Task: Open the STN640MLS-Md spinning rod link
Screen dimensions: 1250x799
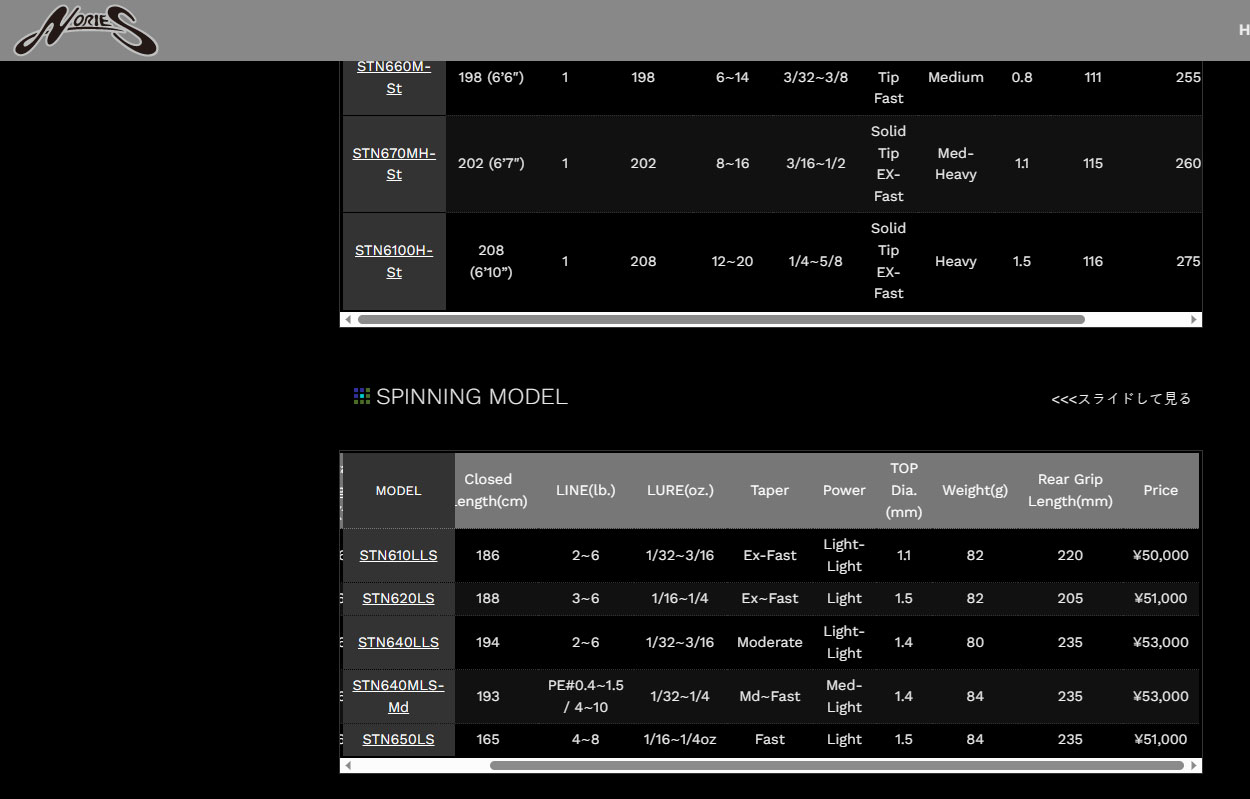Action: point(398,696)
